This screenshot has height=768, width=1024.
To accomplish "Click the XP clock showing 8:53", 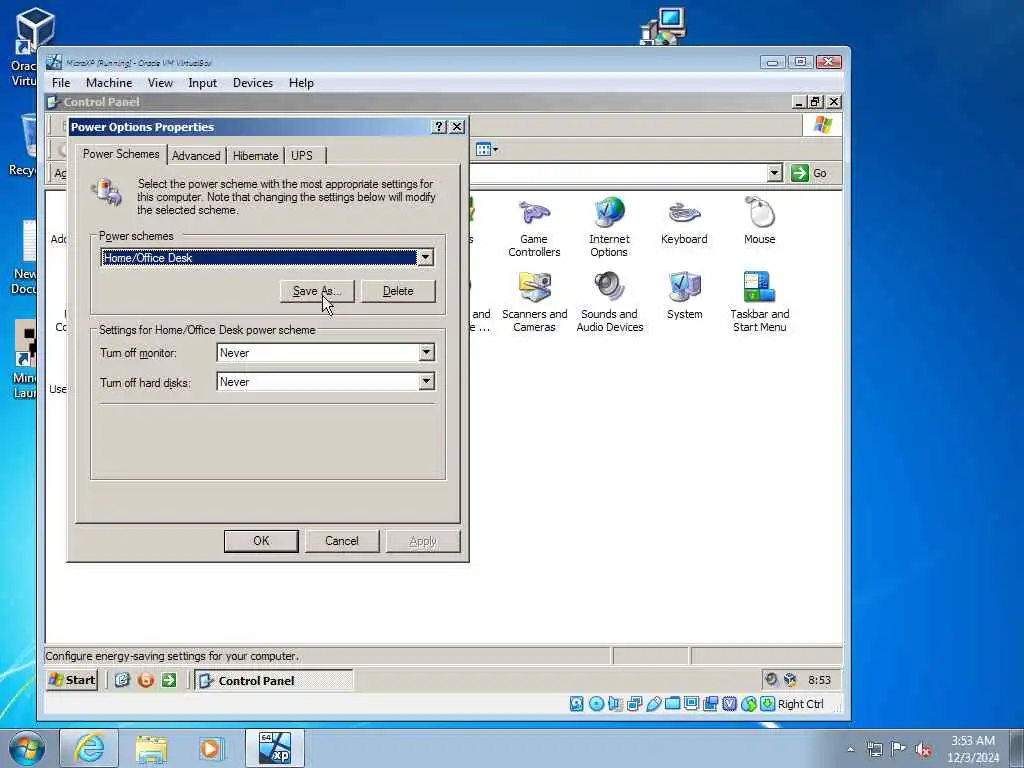I will [x=820, y=680].
